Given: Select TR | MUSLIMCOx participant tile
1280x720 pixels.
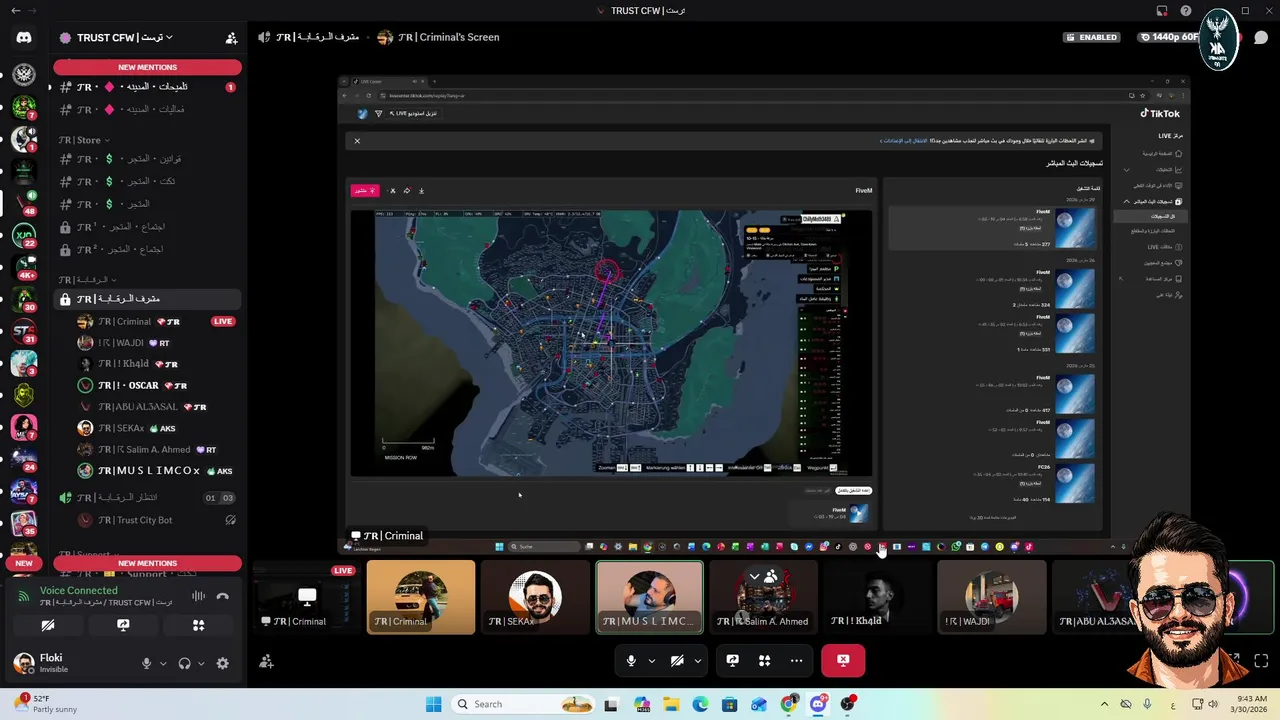Looking at the screenshot, I should [649, 597].
